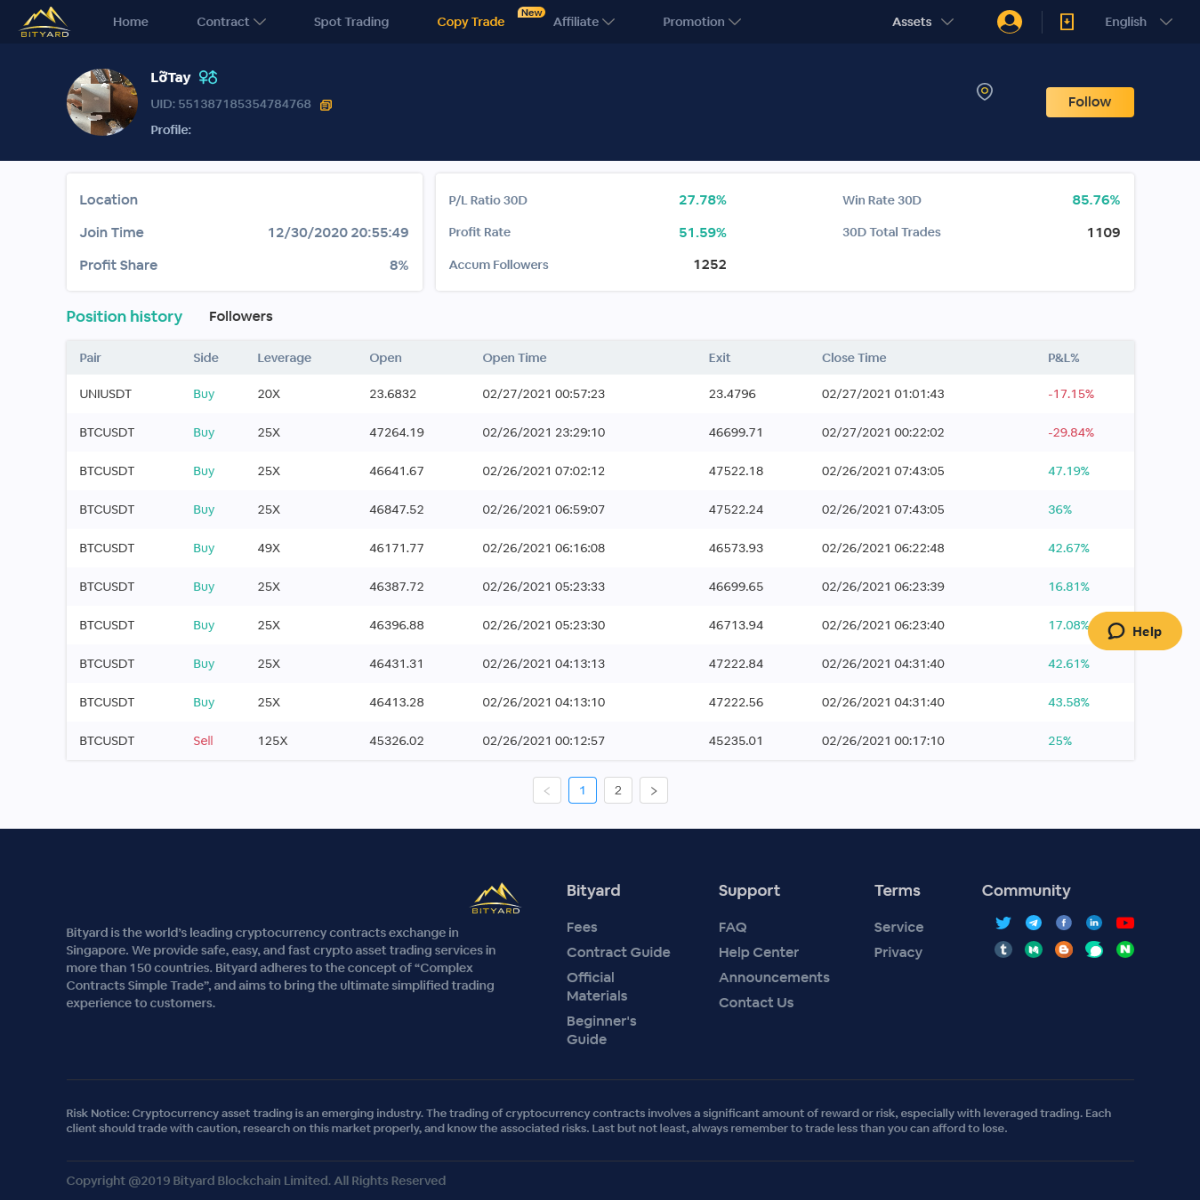Open the Telegram community link
Screen dimensions: 1200x1200
[1034, 923]
